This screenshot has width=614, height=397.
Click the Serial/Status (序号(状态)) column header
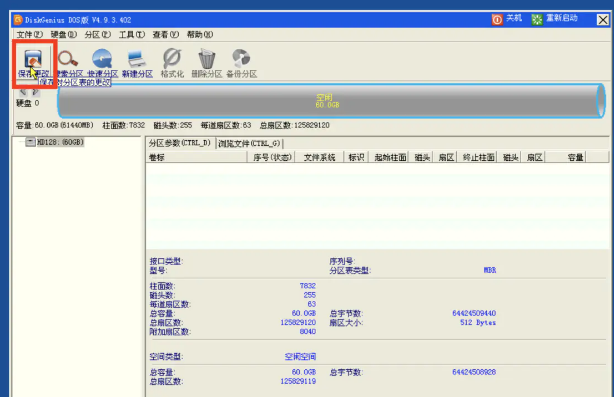tap(272, 157)
